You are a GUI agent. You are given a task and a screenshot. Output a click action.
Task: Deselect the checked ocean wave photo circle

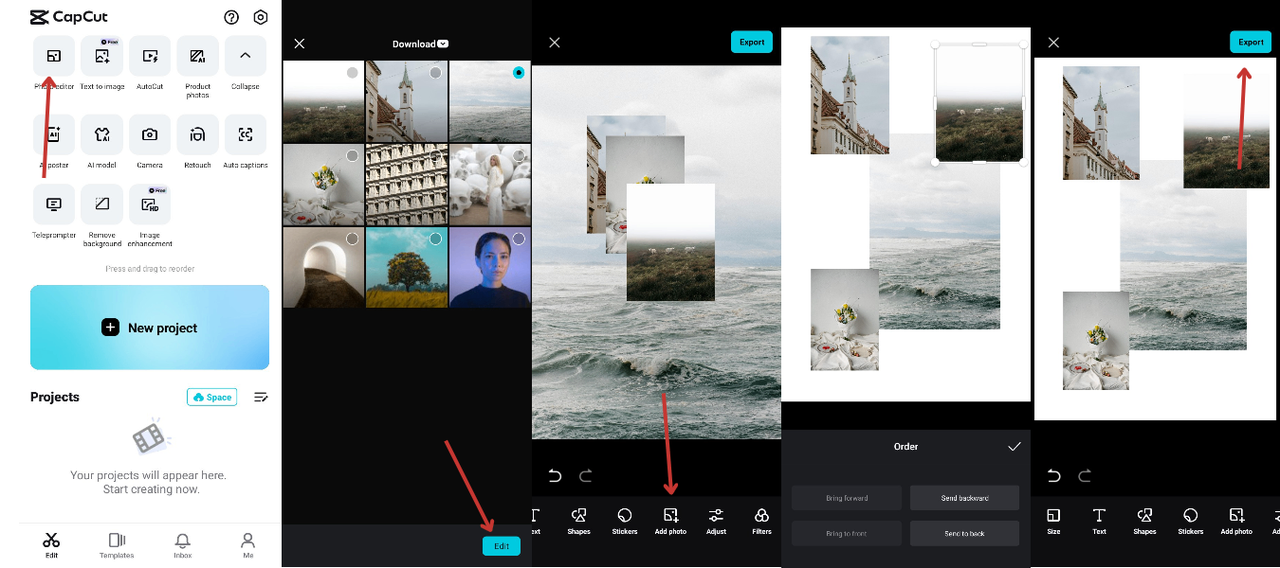518,73
